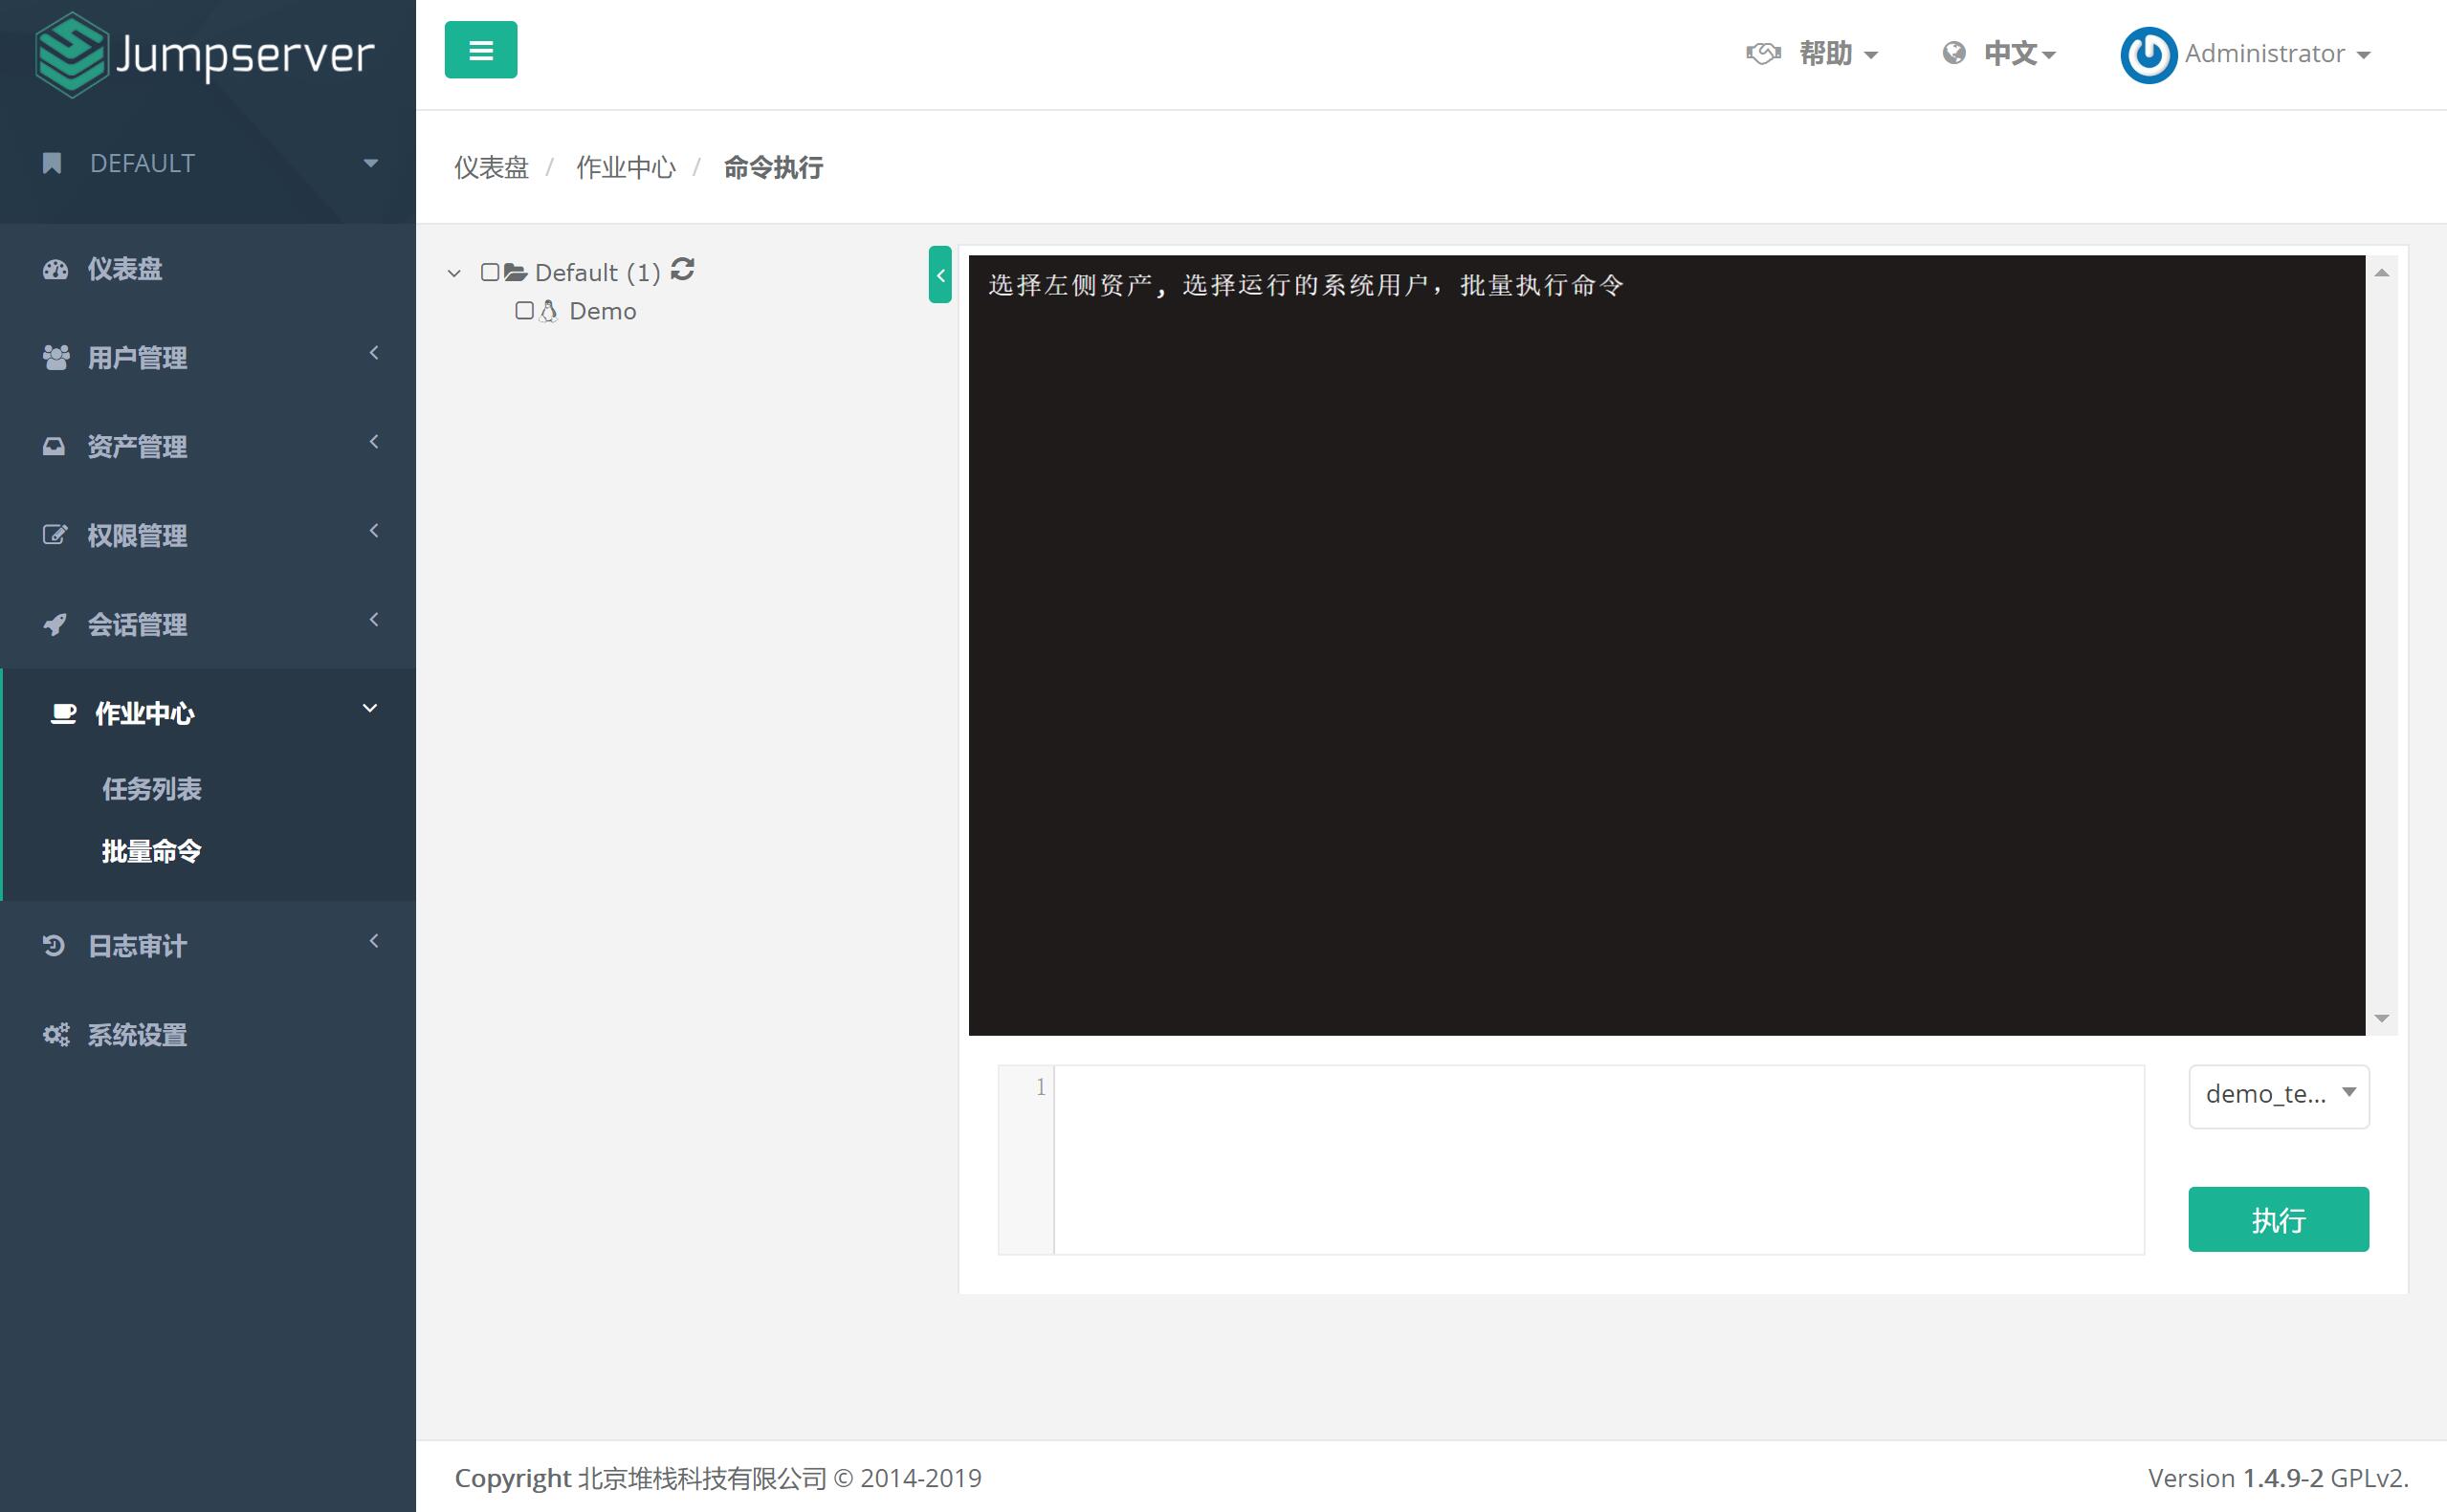Open 仪表盘 dashboard in sidebar
This screenshot has width=2447, height=1512.
coord(208,269)
